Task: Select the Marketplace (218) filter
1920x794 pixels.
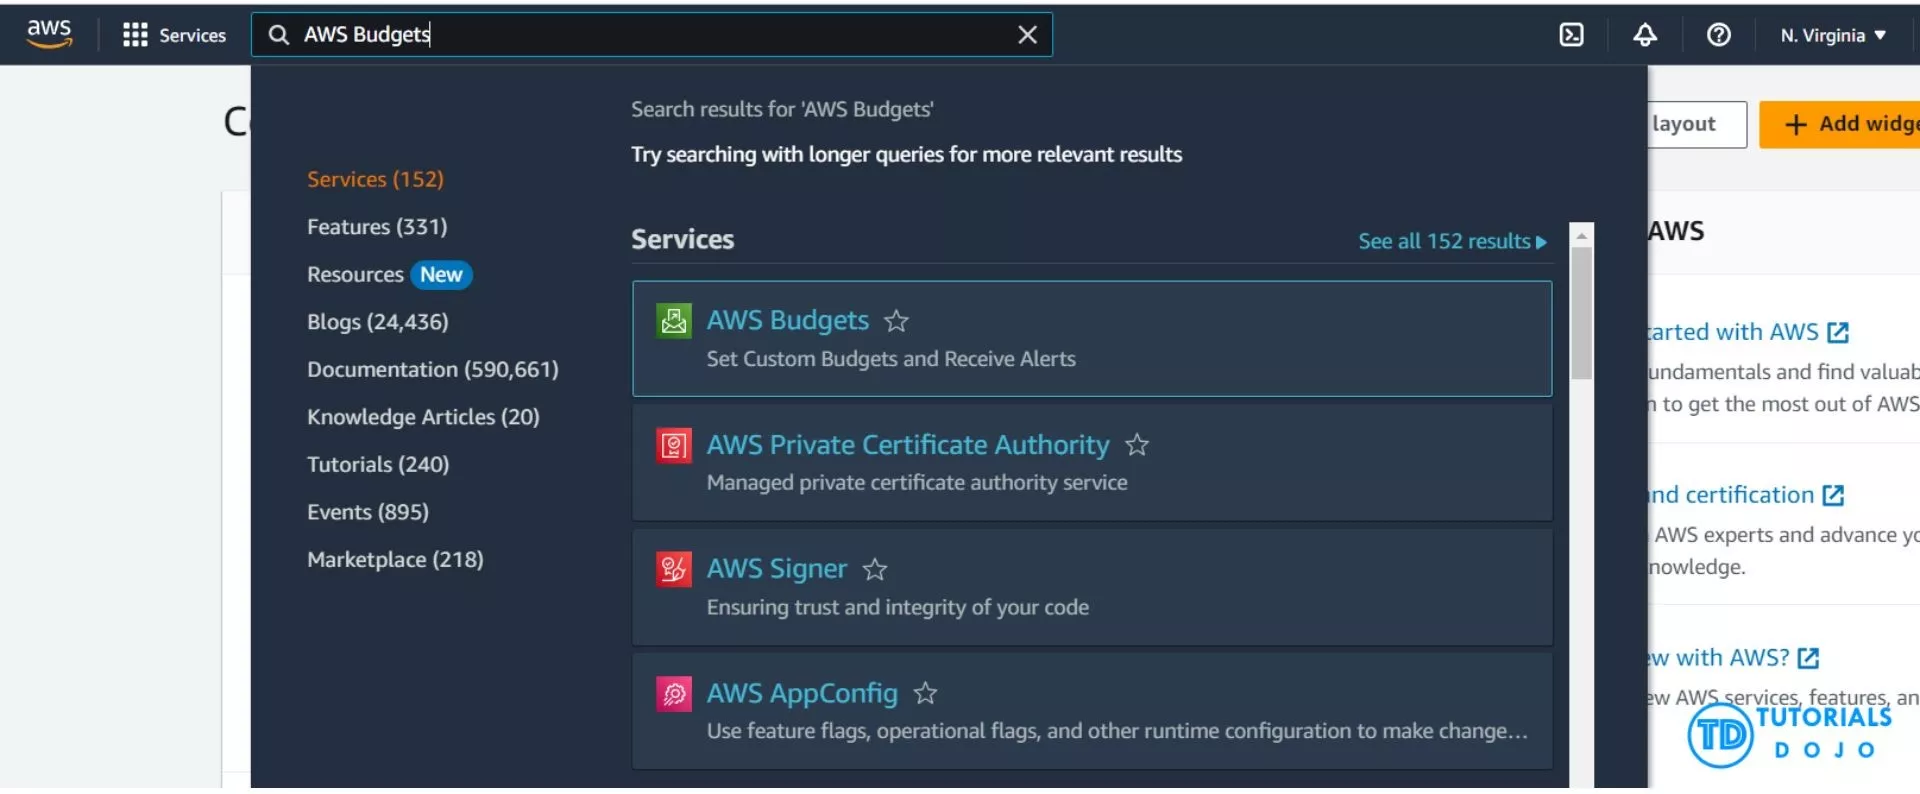Action: point(395,559)
